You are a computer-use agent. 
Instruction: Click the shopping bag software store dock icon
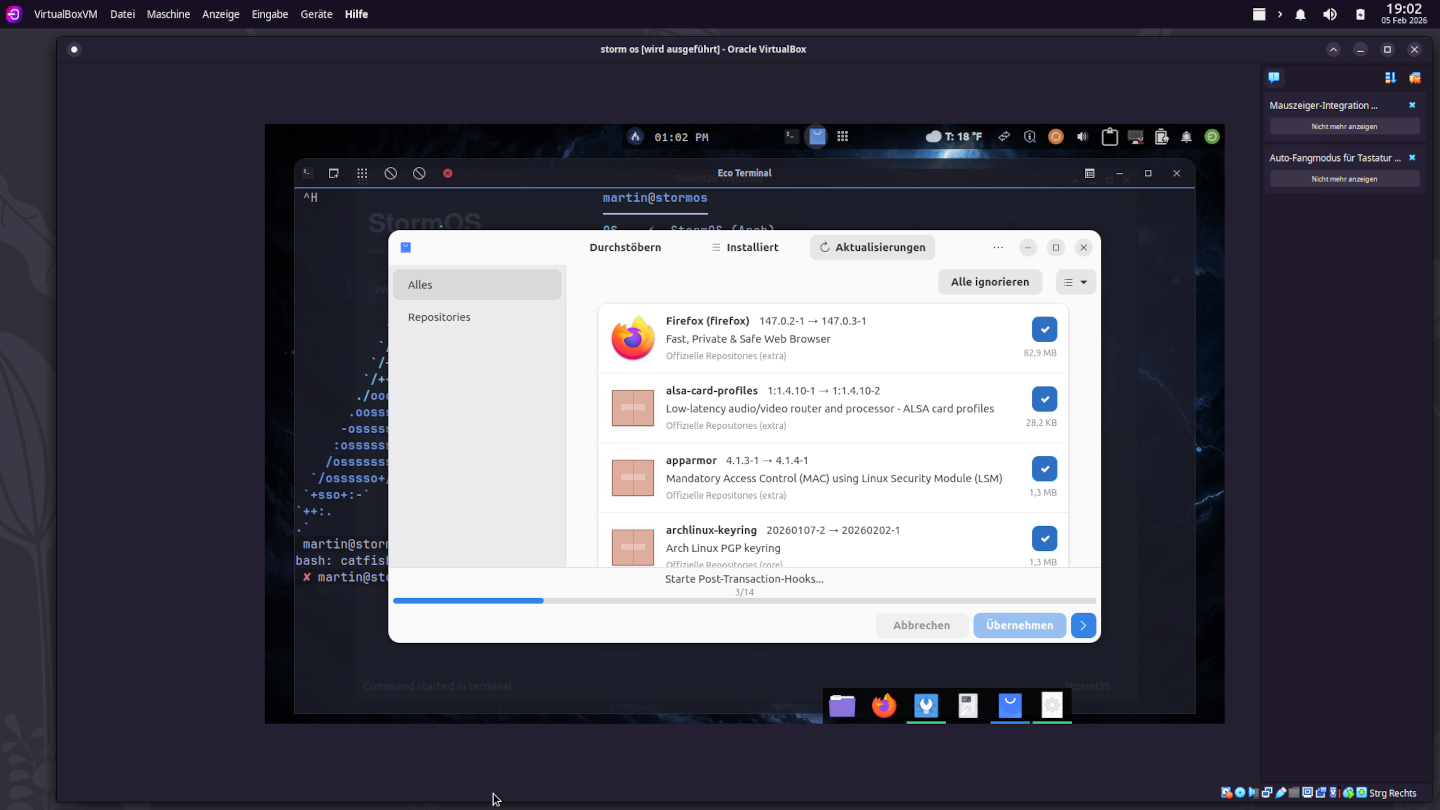1010,706
